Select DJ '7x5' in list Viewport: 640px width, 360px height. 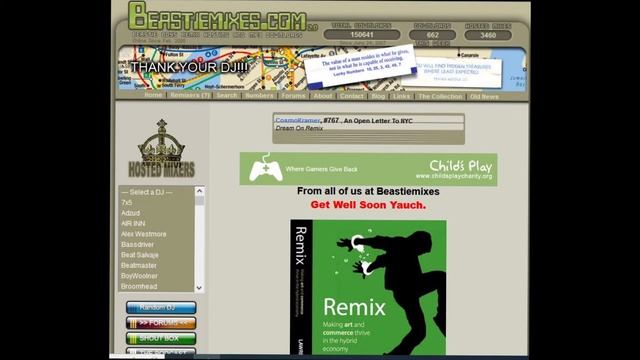(156, 203)
